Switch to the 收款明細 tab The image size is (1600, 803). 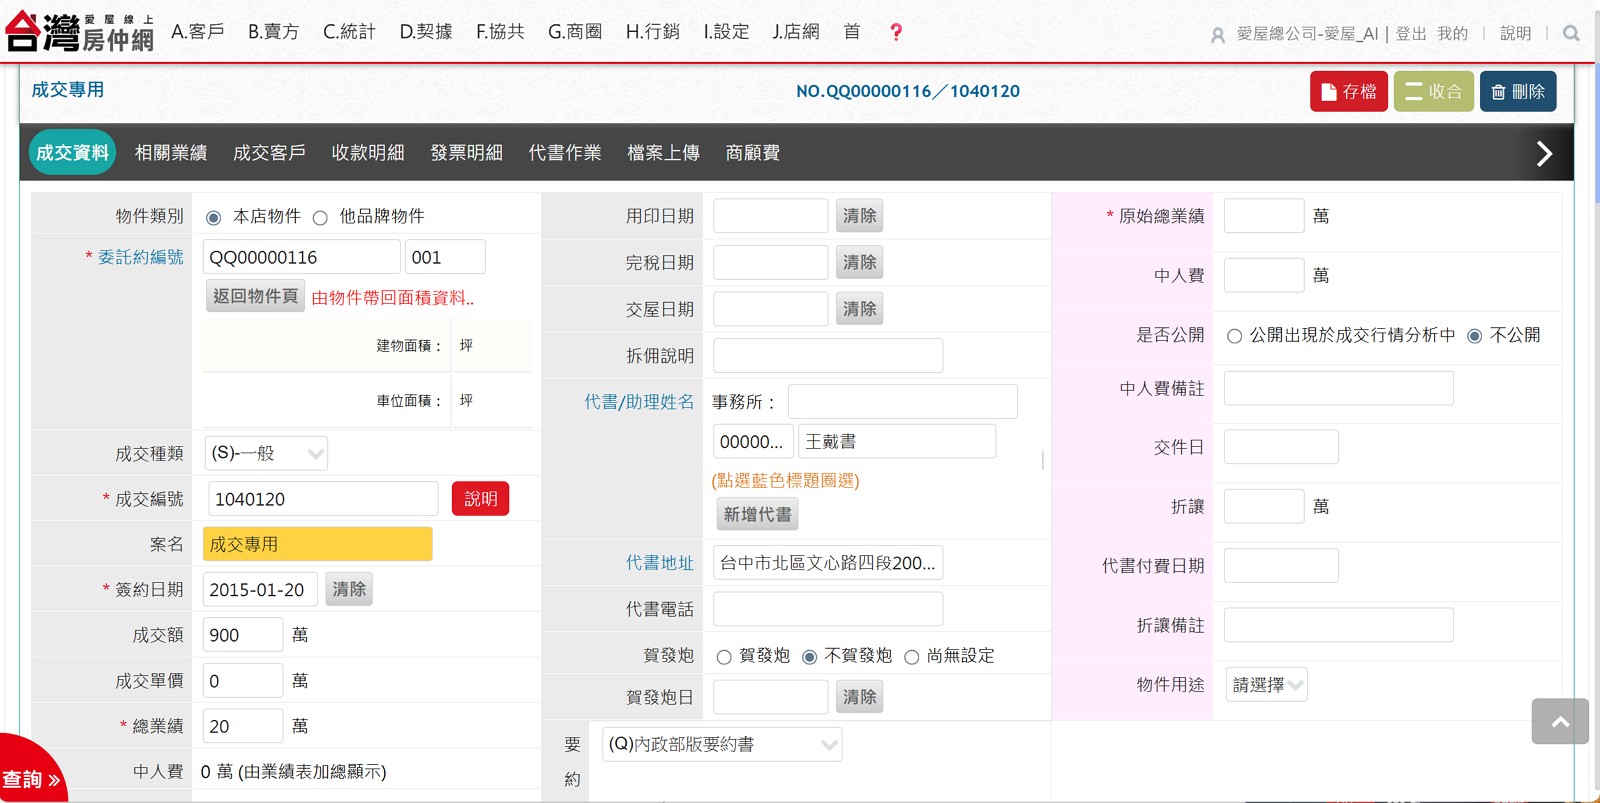(x=368, y=153)
